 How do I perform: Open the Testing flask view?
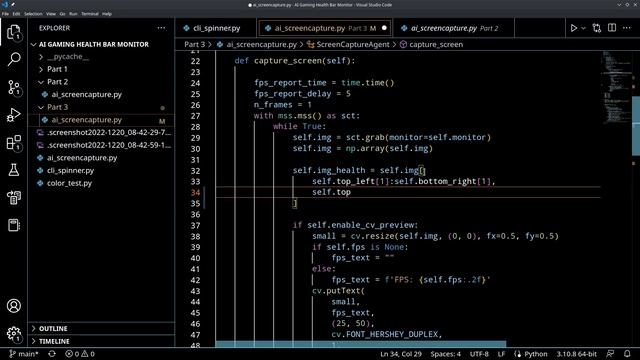(x=13, y=170)
